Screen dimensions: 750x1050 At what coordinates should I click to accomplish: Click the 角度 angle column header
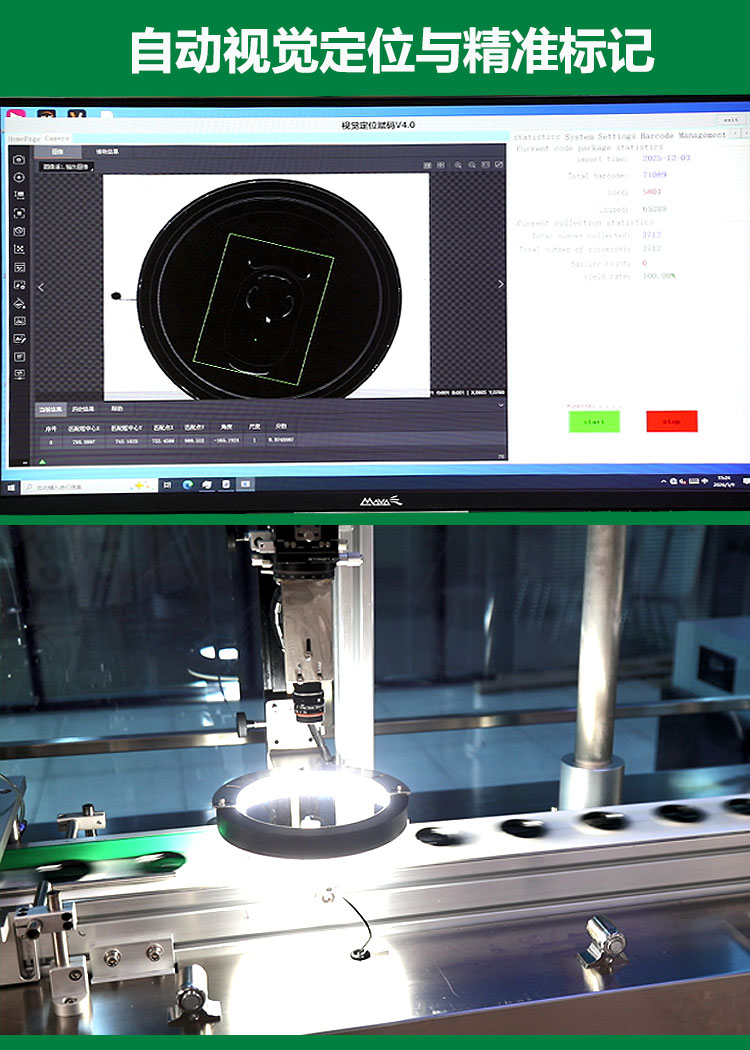pos(226,427)
